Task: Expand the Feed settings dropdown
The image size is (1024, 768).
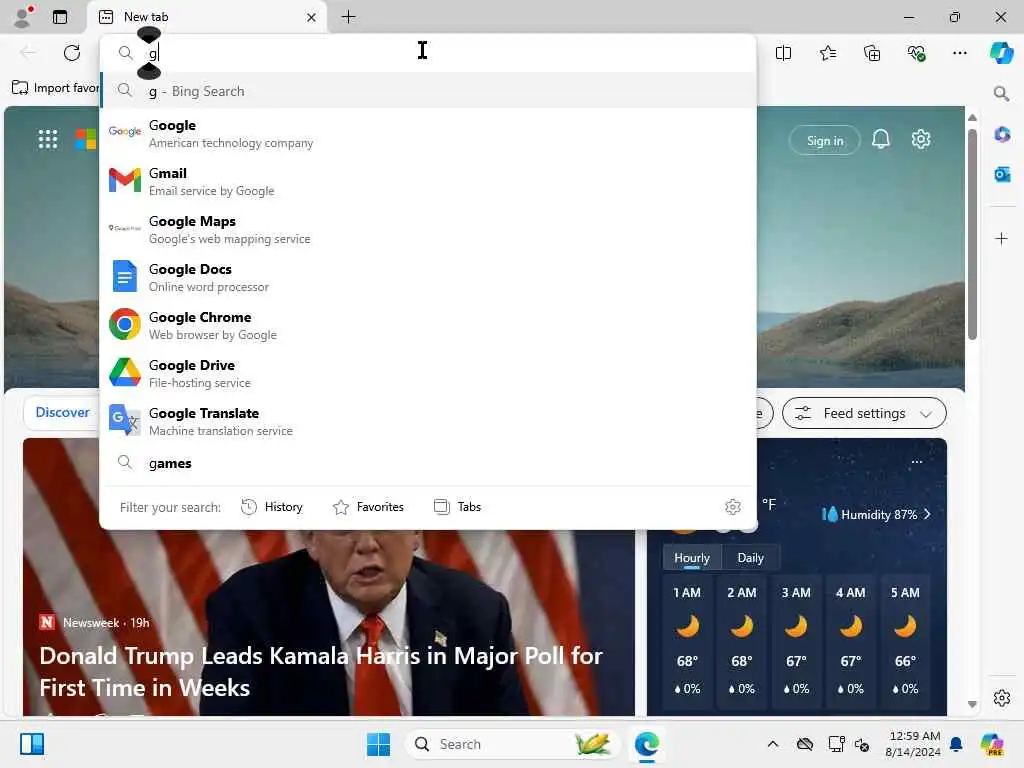Action: click(x=864, y=413)
